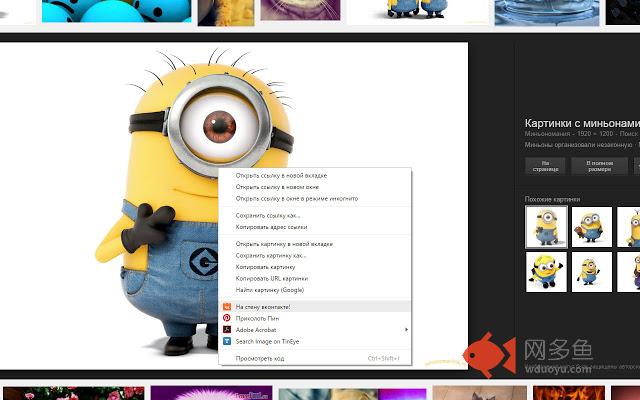Click the Adobe Acrobat icon
640x400 pixels.
point(227,329)
